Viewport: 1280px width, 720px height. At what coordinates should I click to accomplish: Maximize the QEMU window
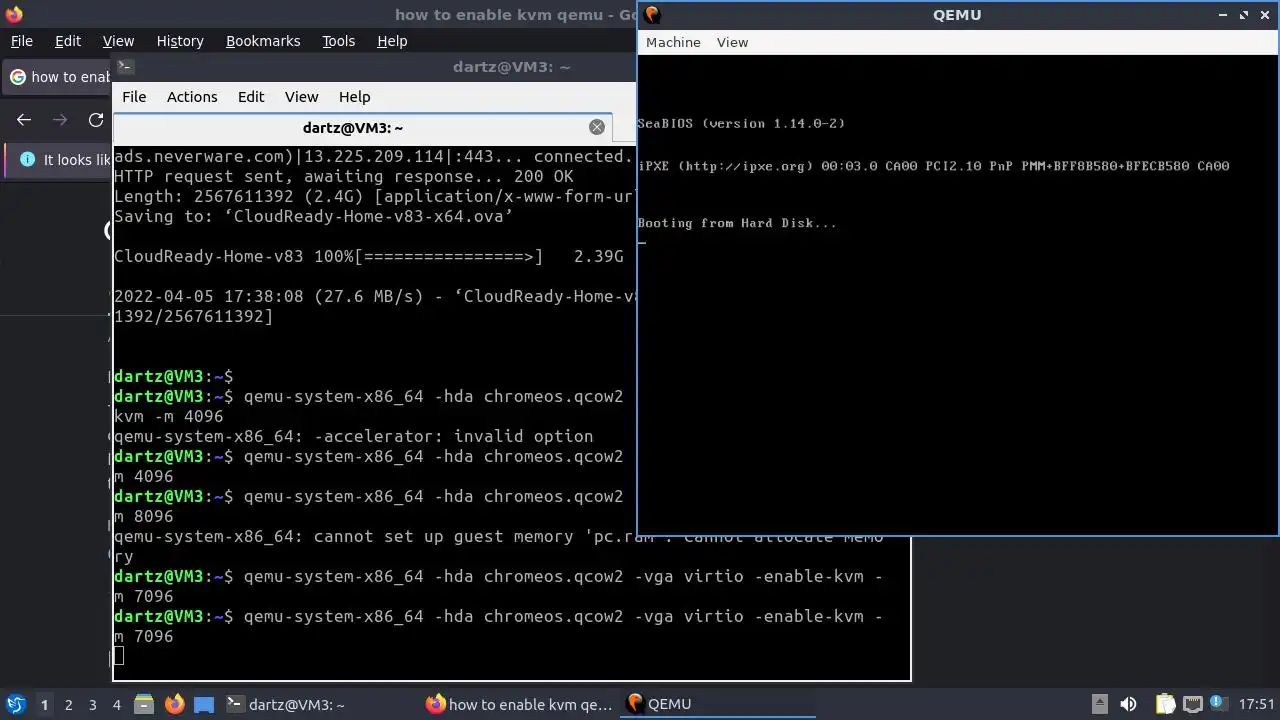1244,15
